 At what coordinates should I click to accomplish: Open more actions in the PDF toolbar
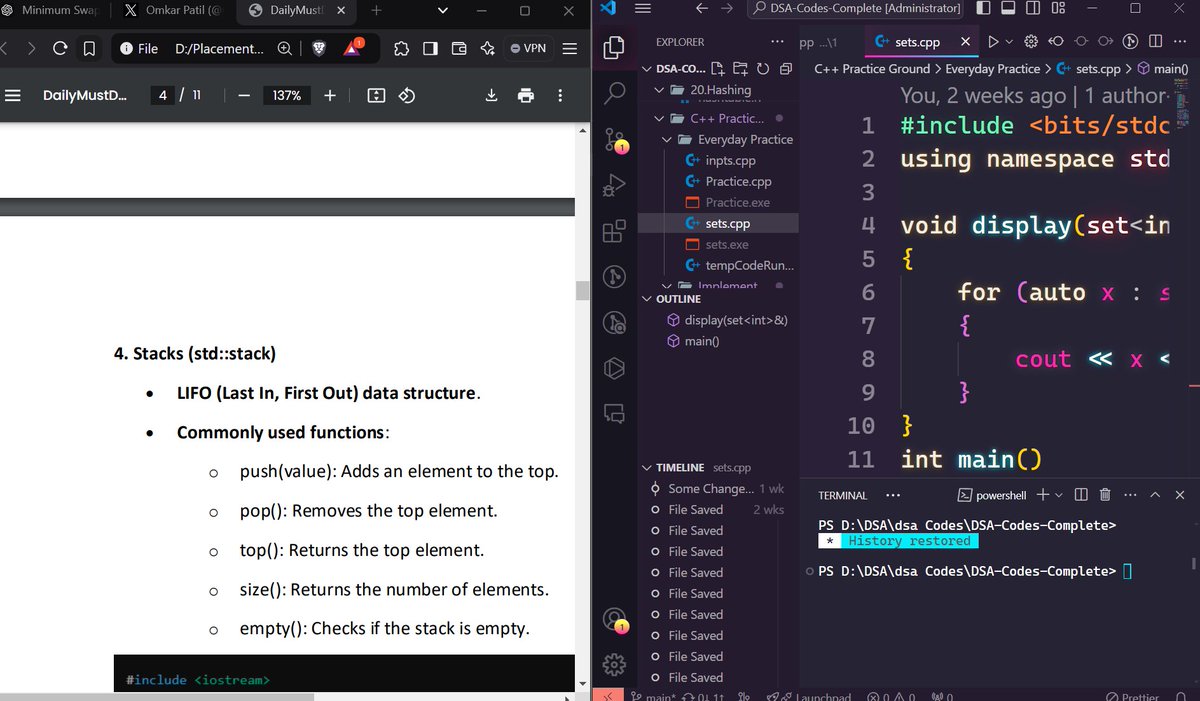tap(560, 95)
